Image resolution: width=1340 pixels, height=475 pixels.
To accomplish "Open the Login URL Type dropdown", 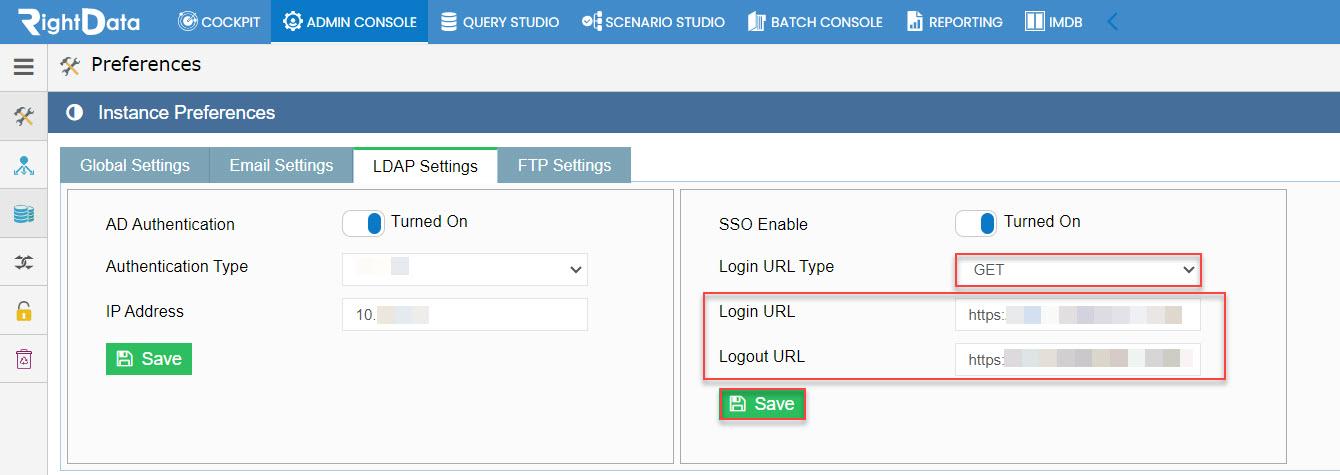I will tap(1076, 270).
